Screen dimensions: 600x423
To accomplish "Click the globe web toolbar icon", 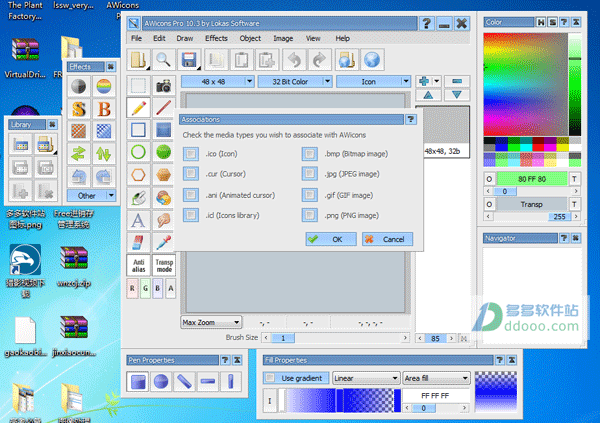I will (x=372, y=60).
